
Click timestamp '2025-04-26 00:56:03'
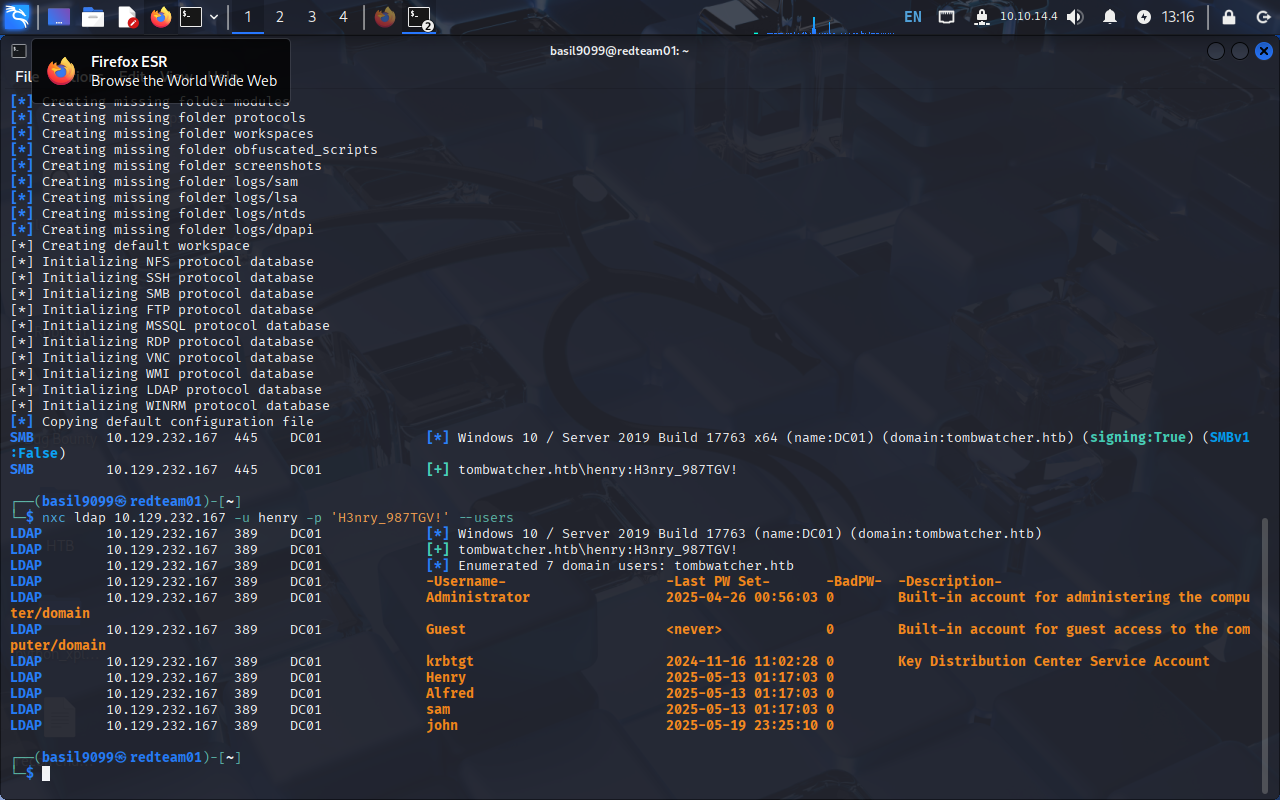[x=742, y=597]
